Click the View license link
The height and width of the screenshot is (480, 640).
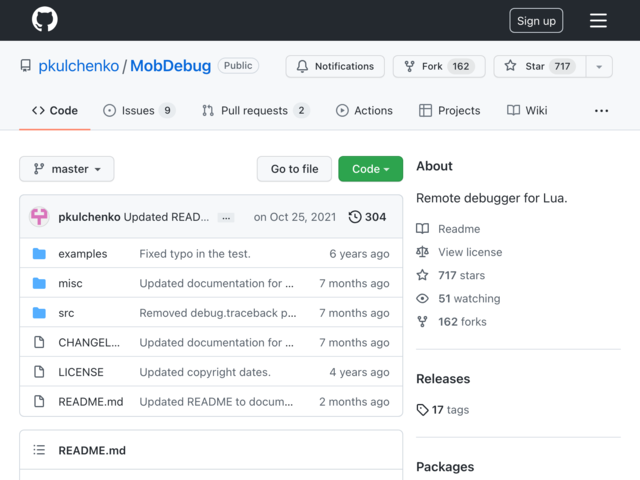[x=459, y=252]
